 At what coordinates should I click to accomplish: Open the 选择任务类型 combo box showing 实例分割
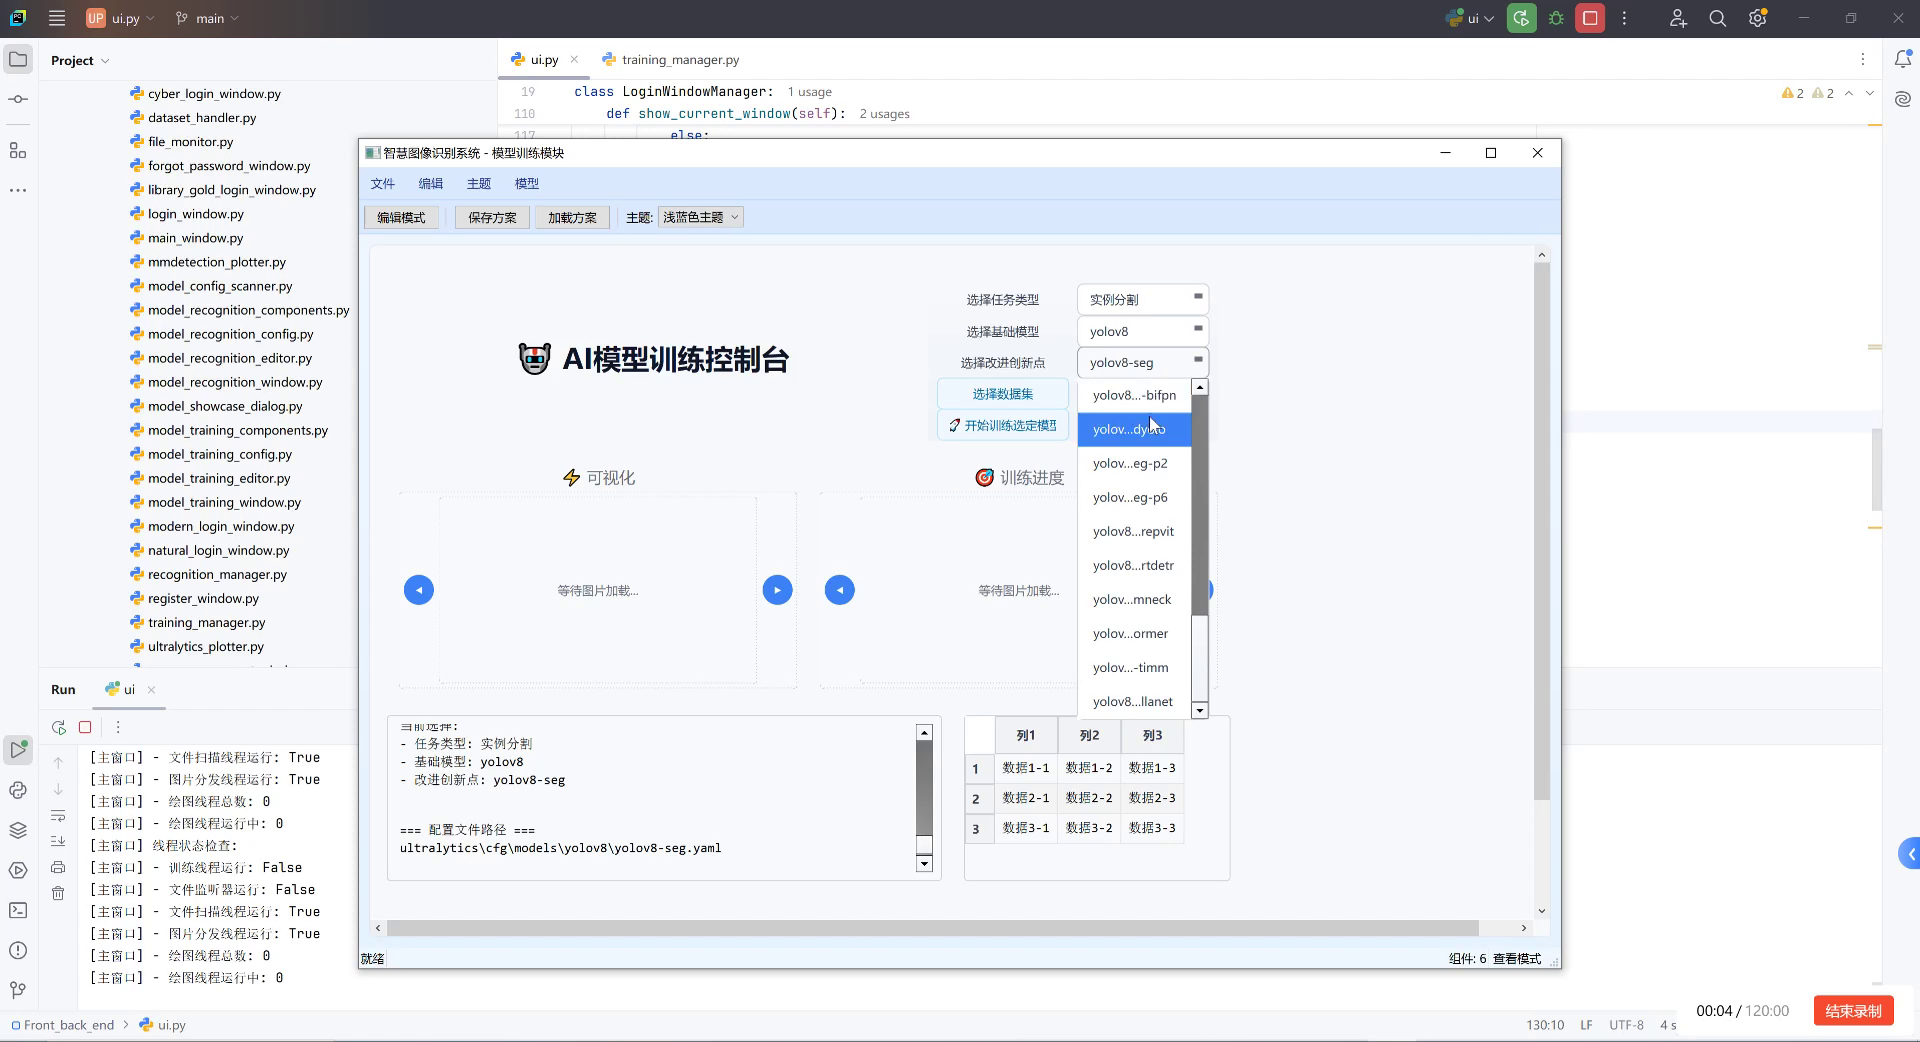tap(1143, 299)
